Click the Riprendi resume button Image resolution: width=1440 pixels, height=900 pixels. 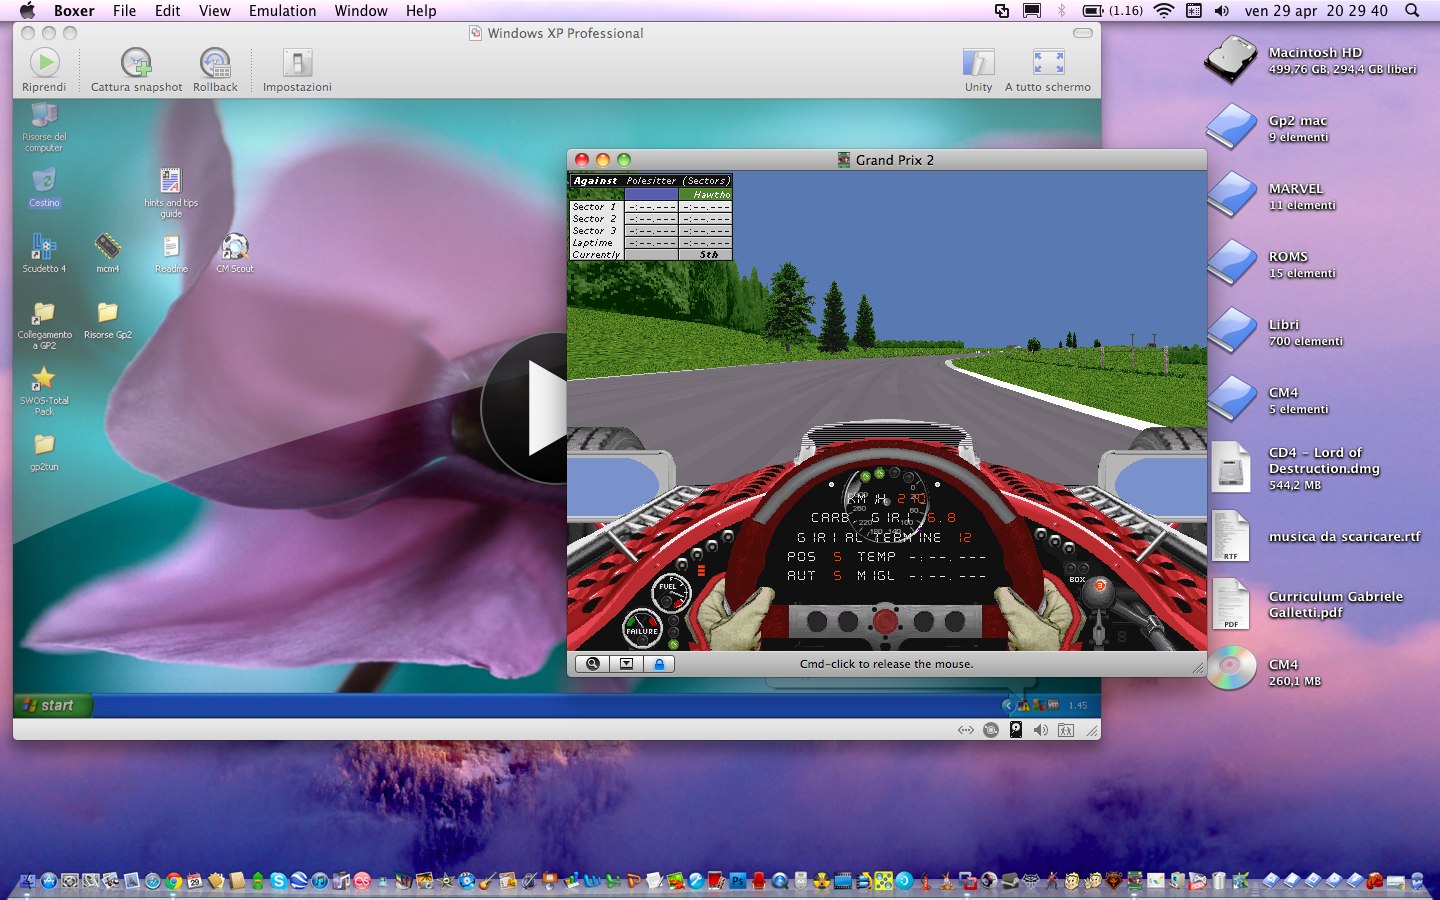point(44,64)
